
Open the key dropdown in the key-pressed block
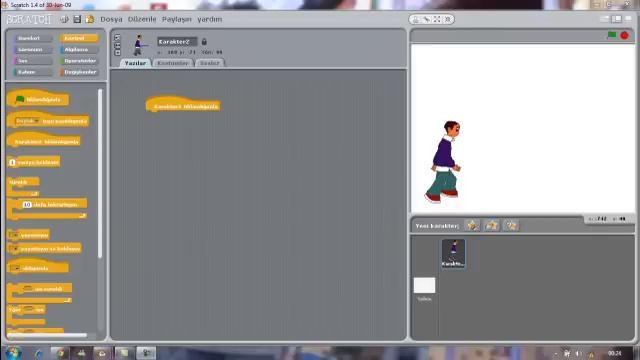tap(27, 121)
